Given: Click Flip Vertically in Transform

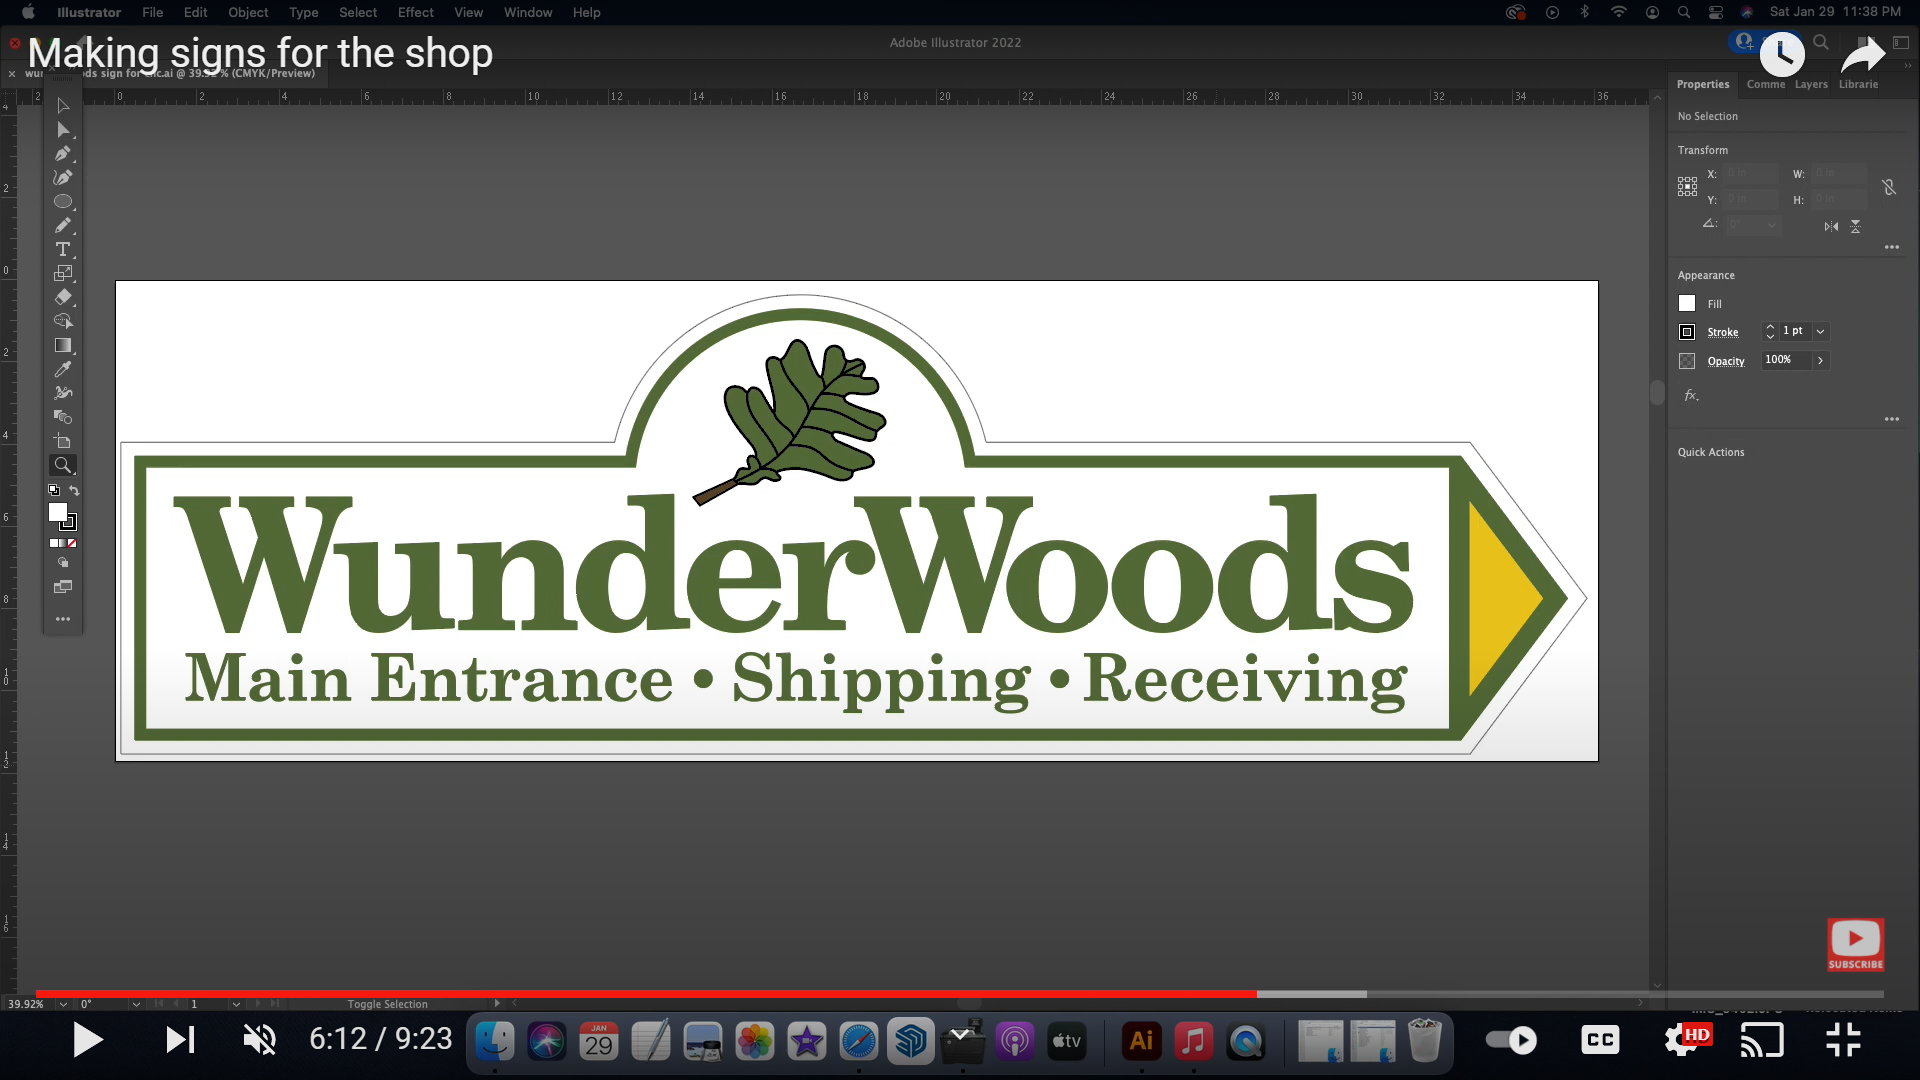Looking at the screenshot, I should click(1856, 227).
